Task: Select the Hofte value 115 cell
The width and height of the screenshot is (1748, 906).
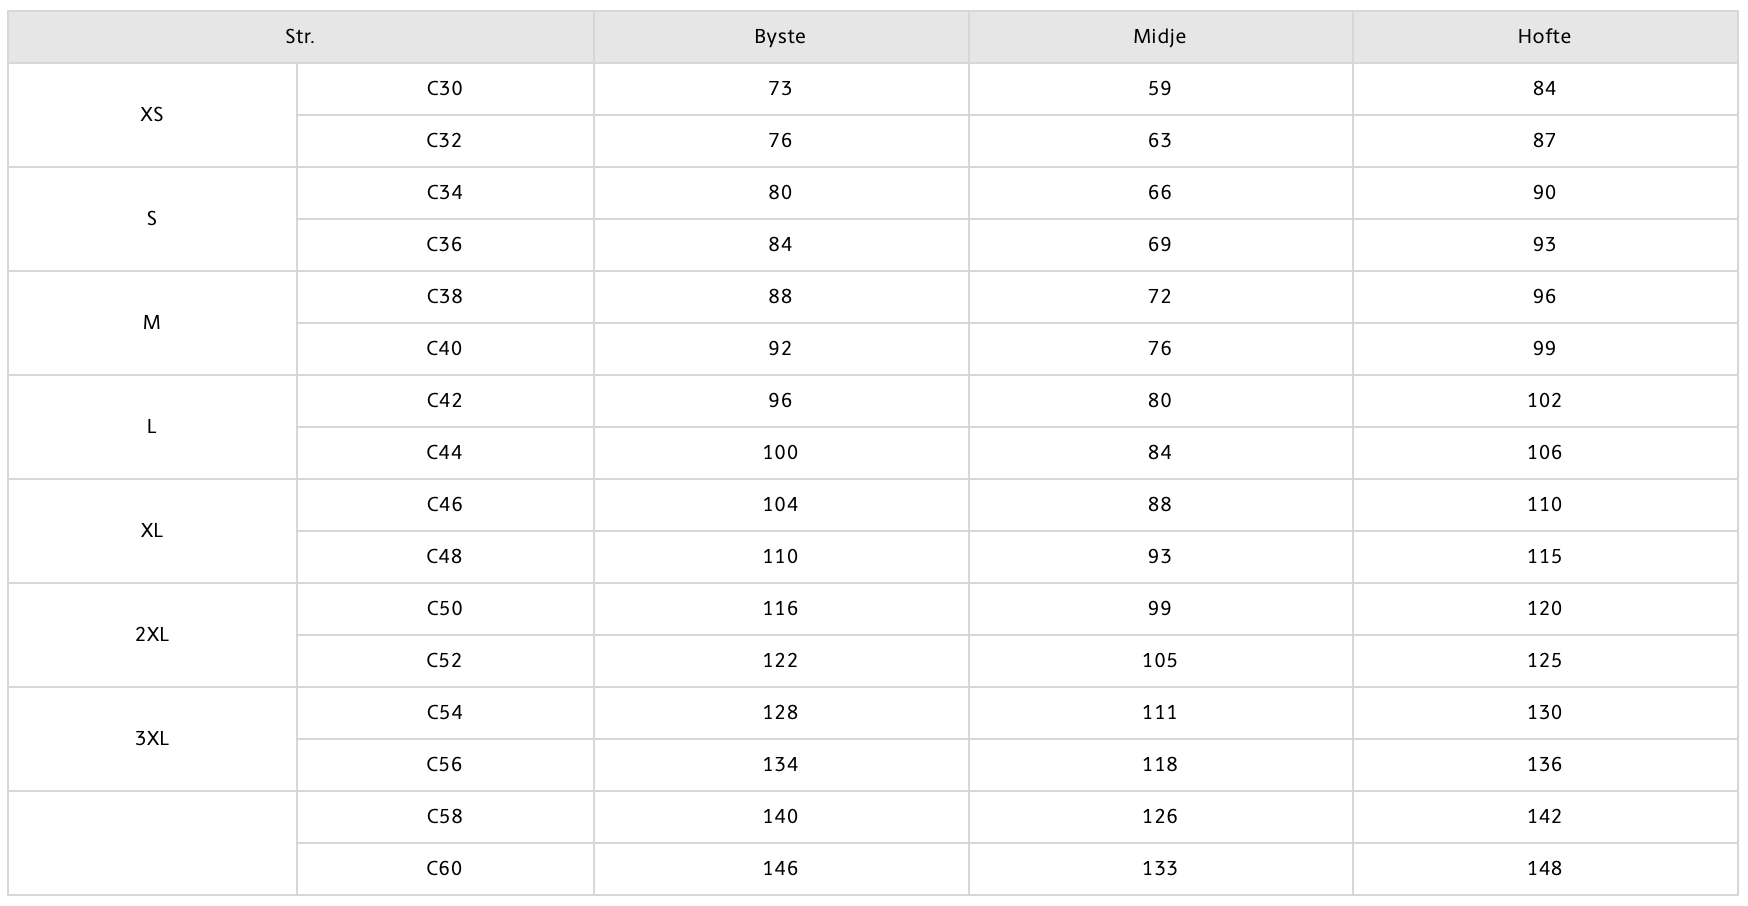Action: (x=1545, y=557)
